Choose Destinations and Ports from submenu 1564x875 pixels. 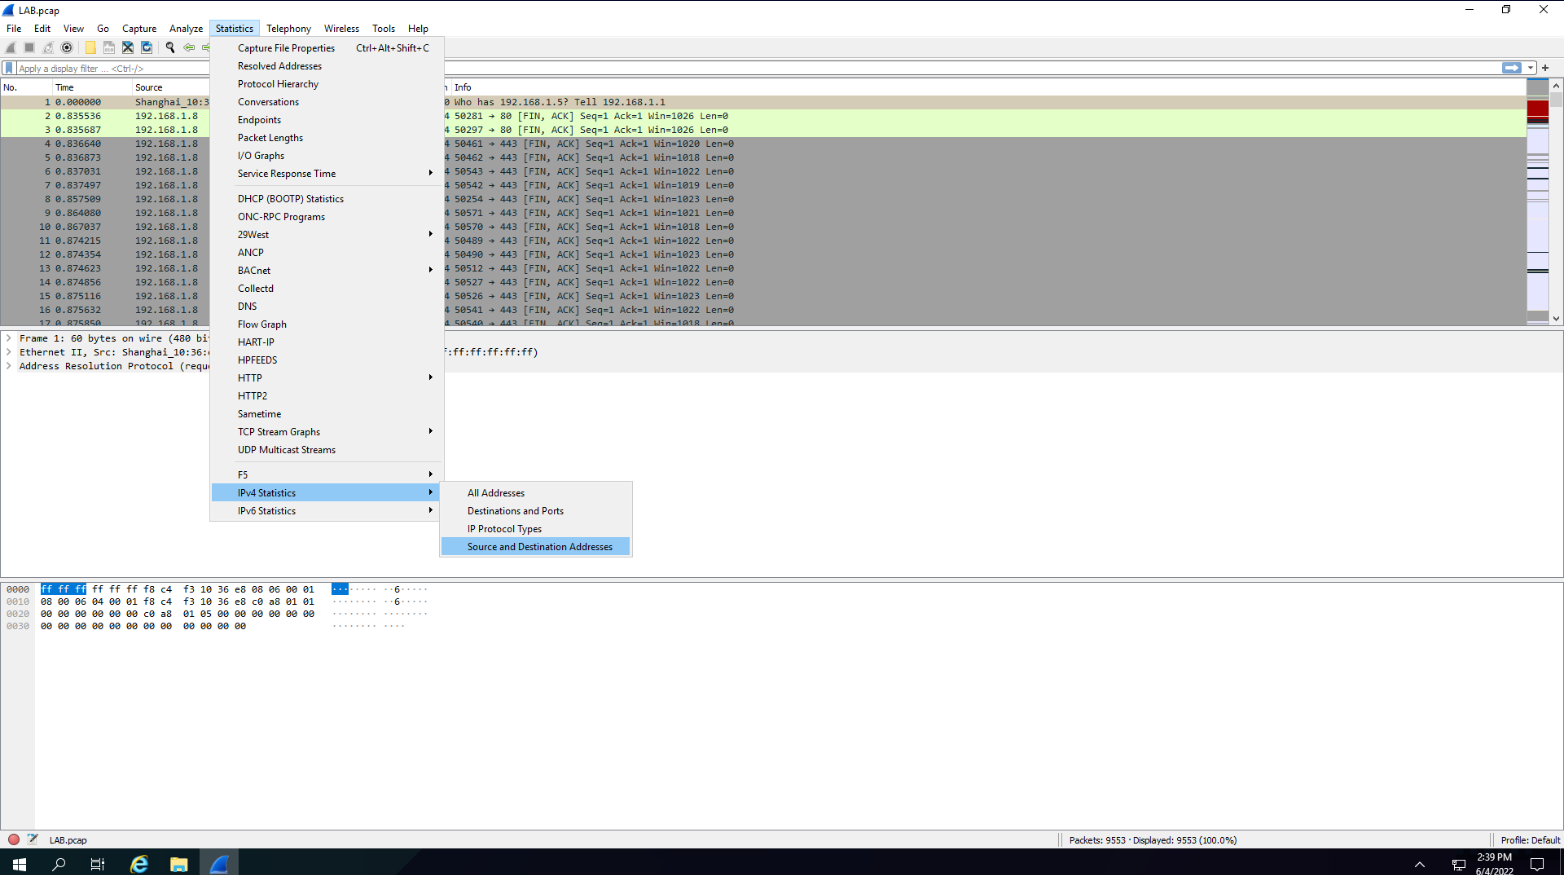point(515,511)
